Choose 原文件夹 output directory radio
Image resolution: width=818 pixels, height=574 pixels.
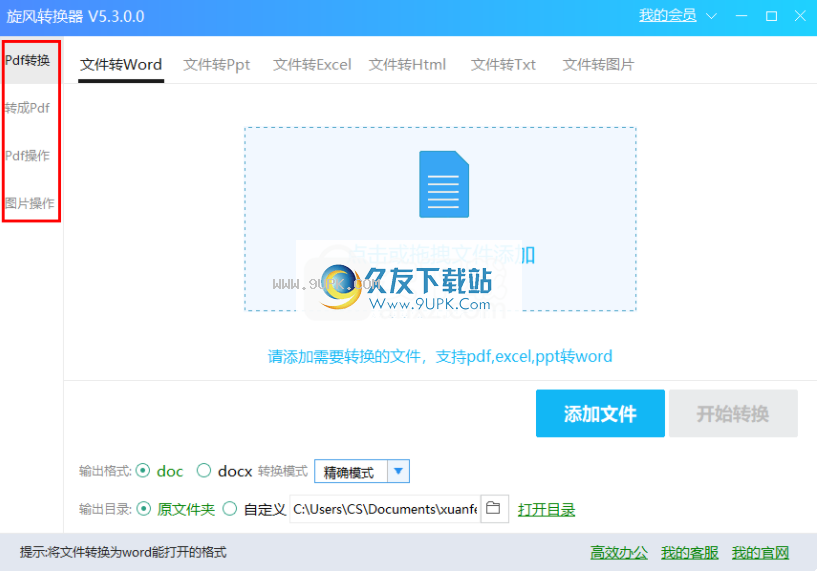click(143, 509)
